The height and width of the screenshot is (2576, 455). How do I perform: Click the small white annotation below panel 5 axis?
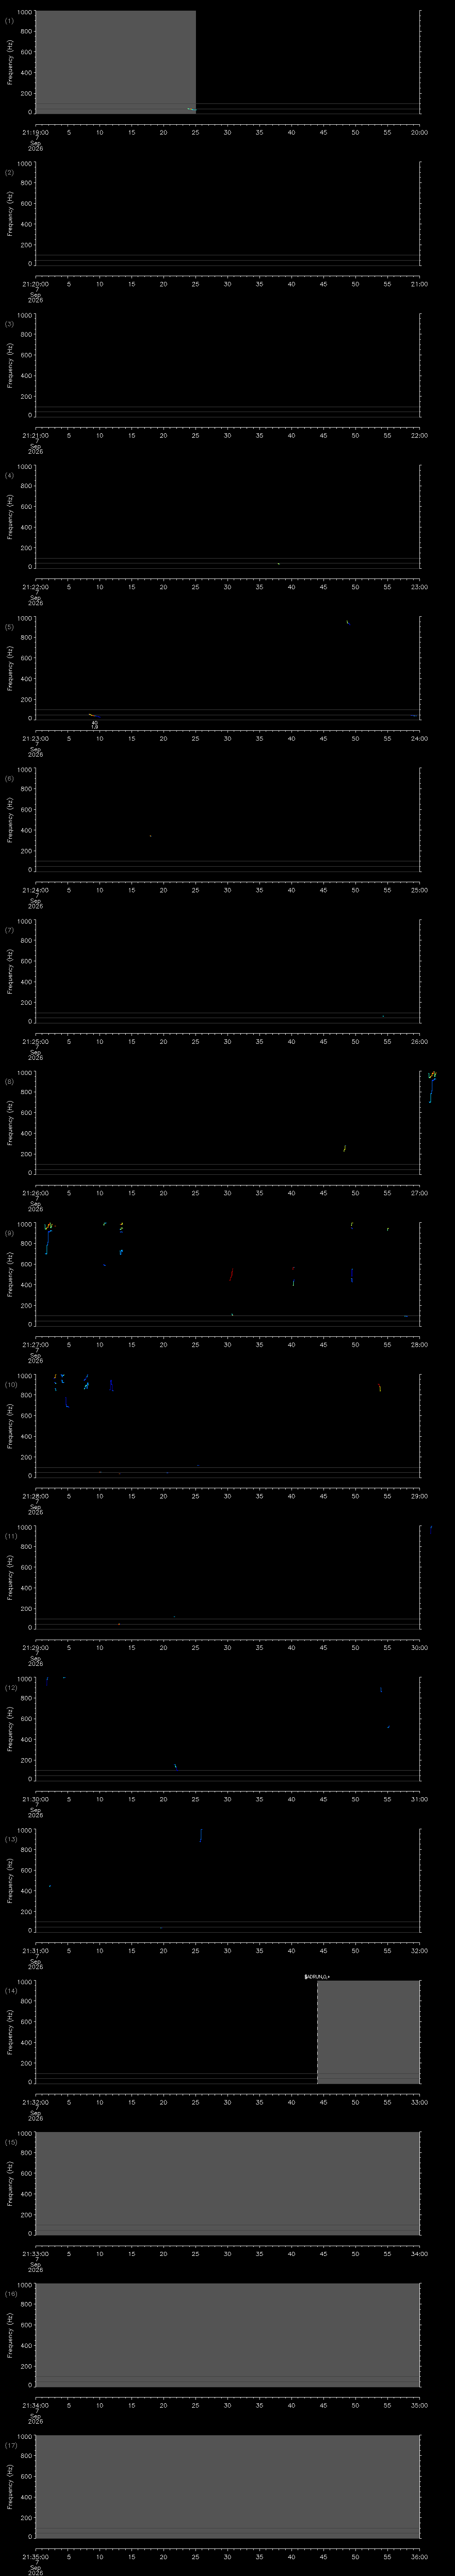pyautogui.click(x=95, y=725)
